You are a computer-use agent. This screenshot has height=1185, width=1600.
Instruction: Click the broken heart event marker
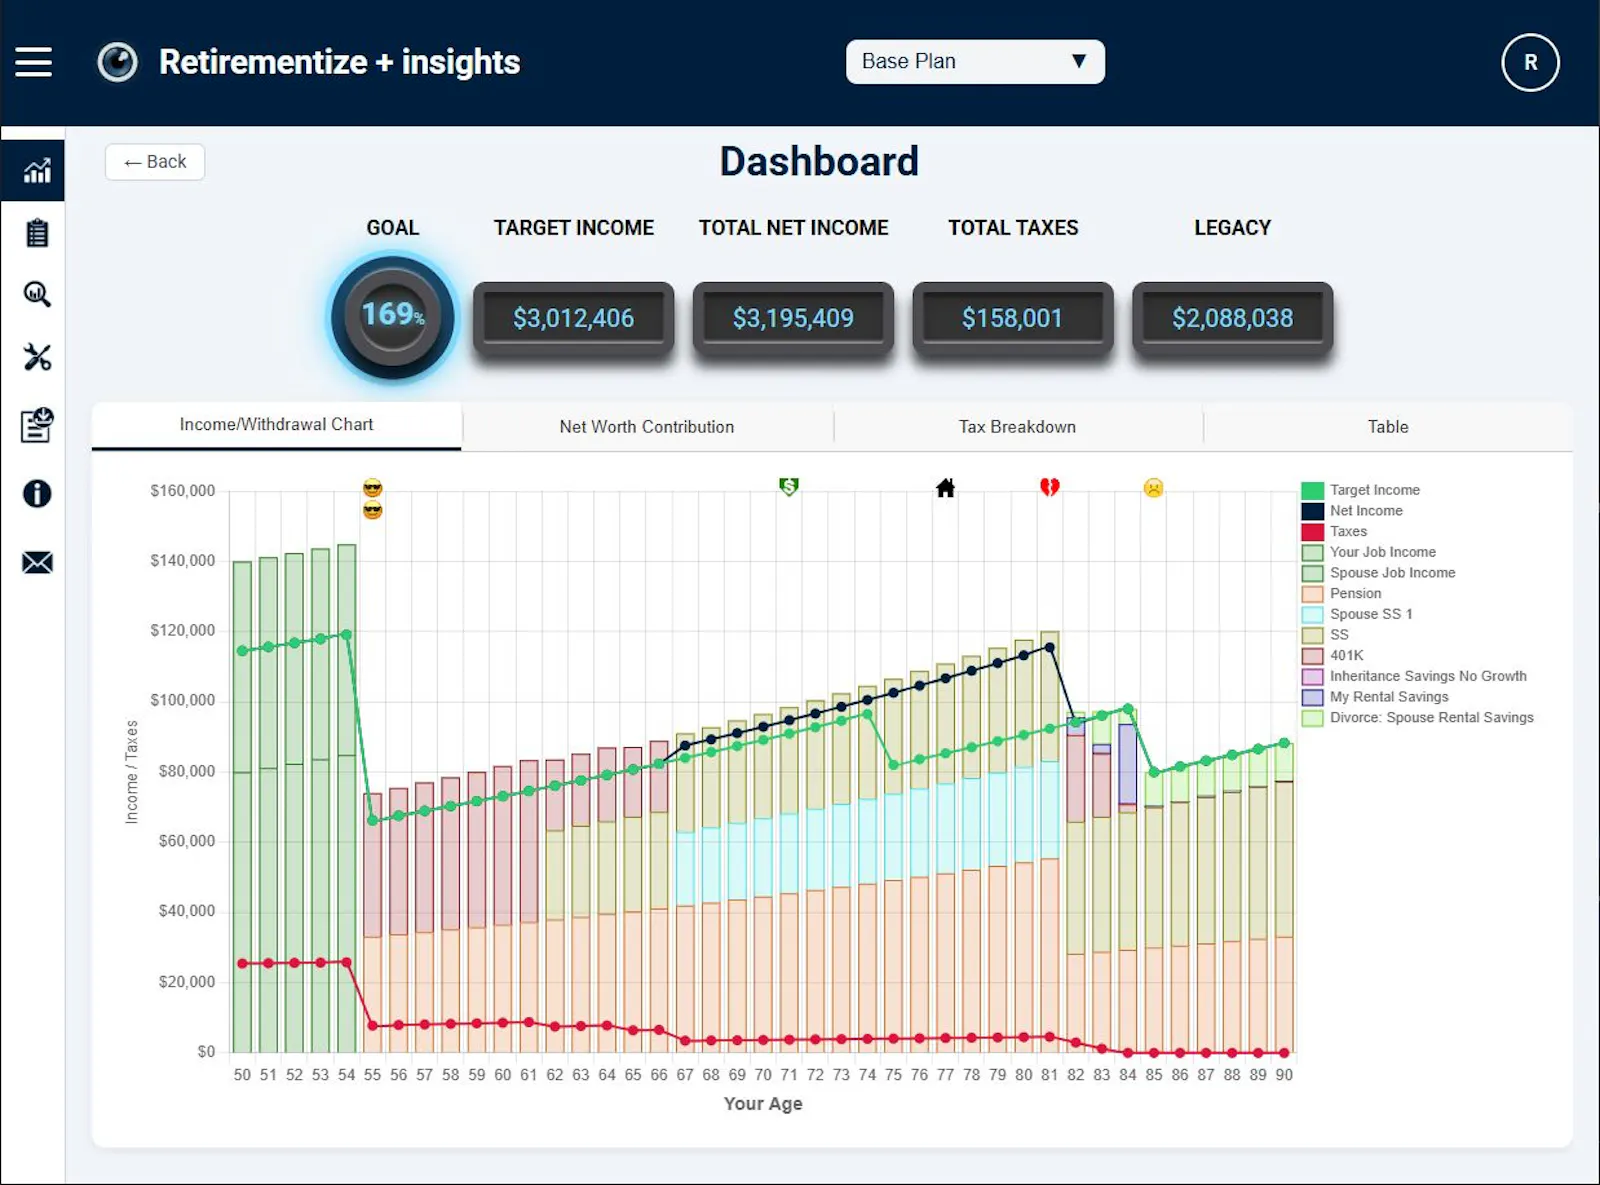click(1049, 487)
